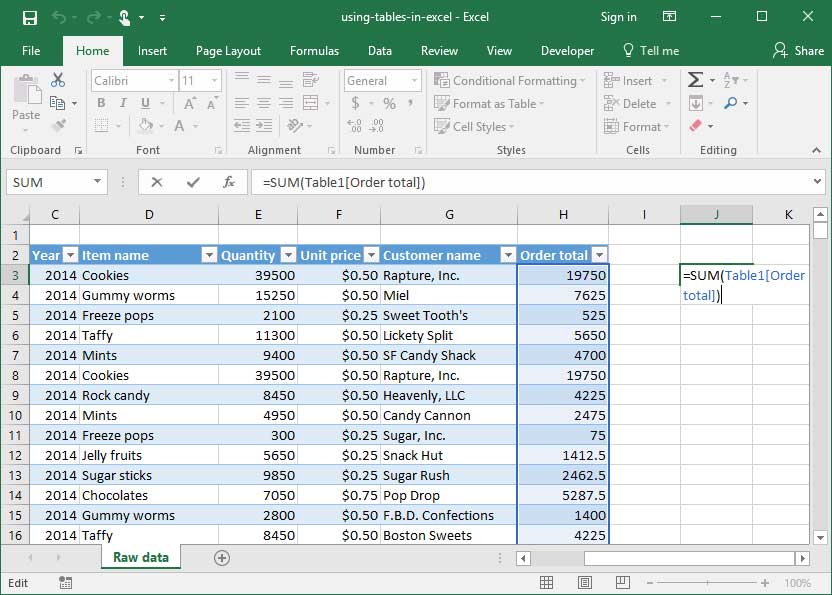Viewport: 832px width, 595px height.
Task: Switch to the Formulas ribbon tab
Action: click(x=314, y=50)
